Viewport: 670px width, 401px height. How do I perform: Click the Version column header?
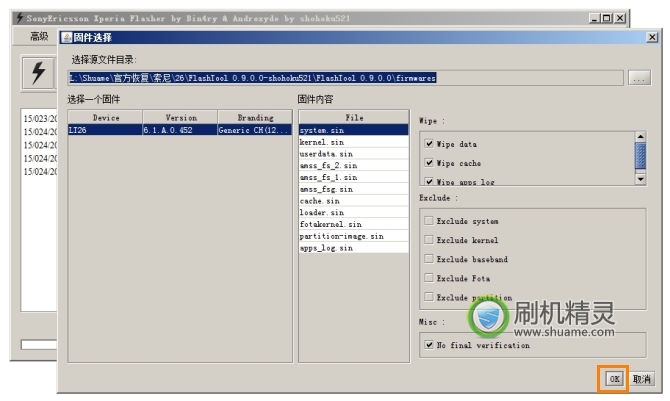click(x=180, y=117)
